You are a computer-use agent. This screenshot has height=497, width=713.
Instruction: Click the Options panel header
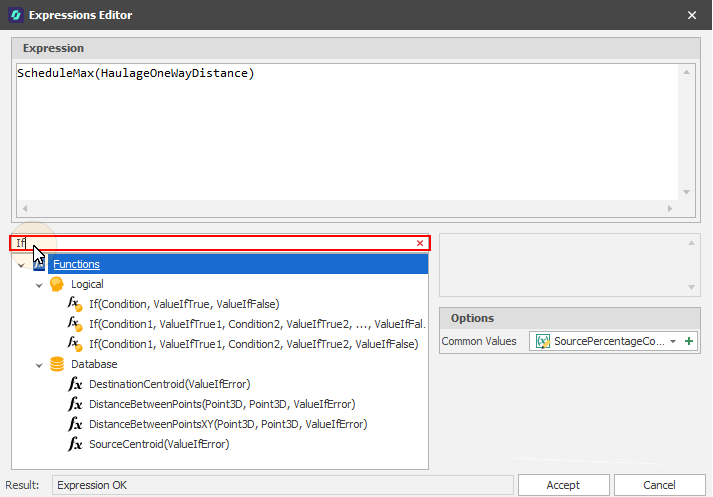click(570, 318)
